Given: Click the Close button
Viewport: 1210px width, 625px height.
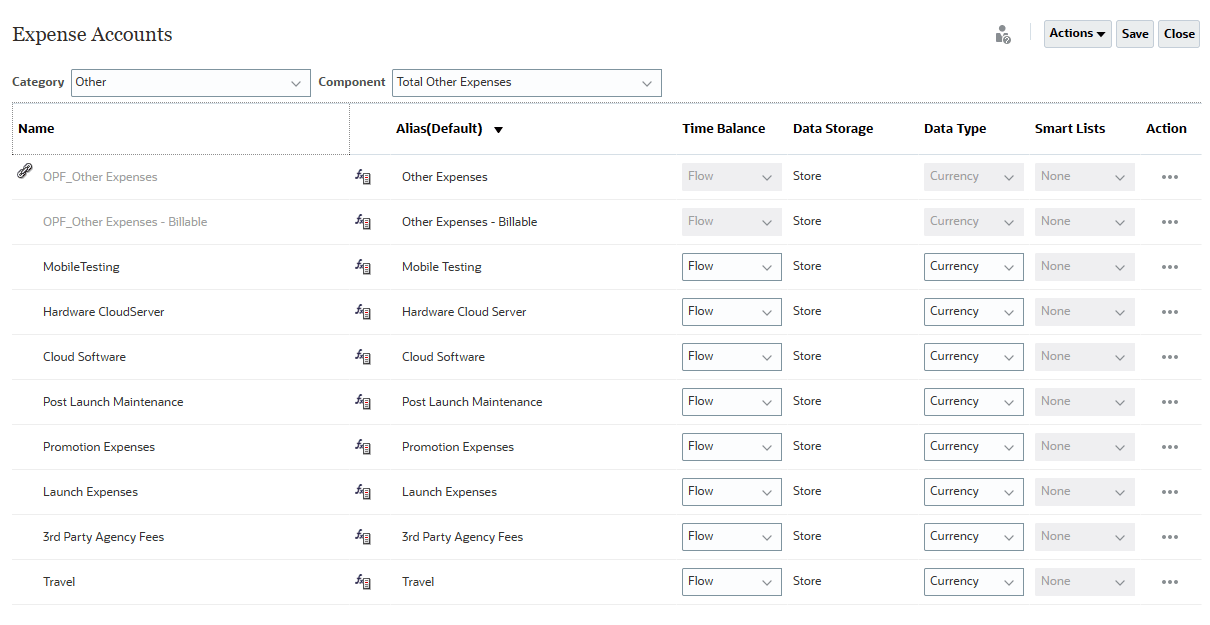Looking at the screenshot, I should (x=1179, y=34).
